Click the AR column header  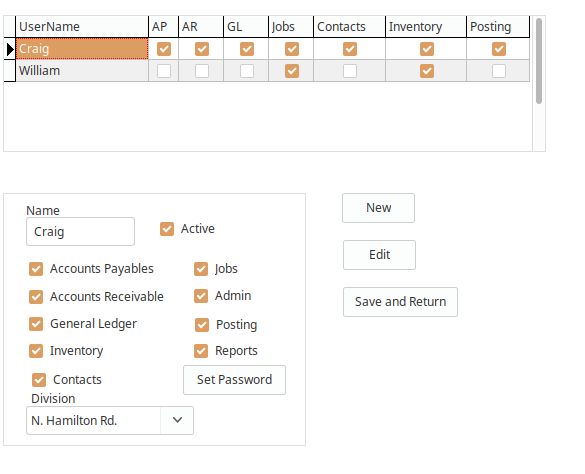tap(201, 26)
